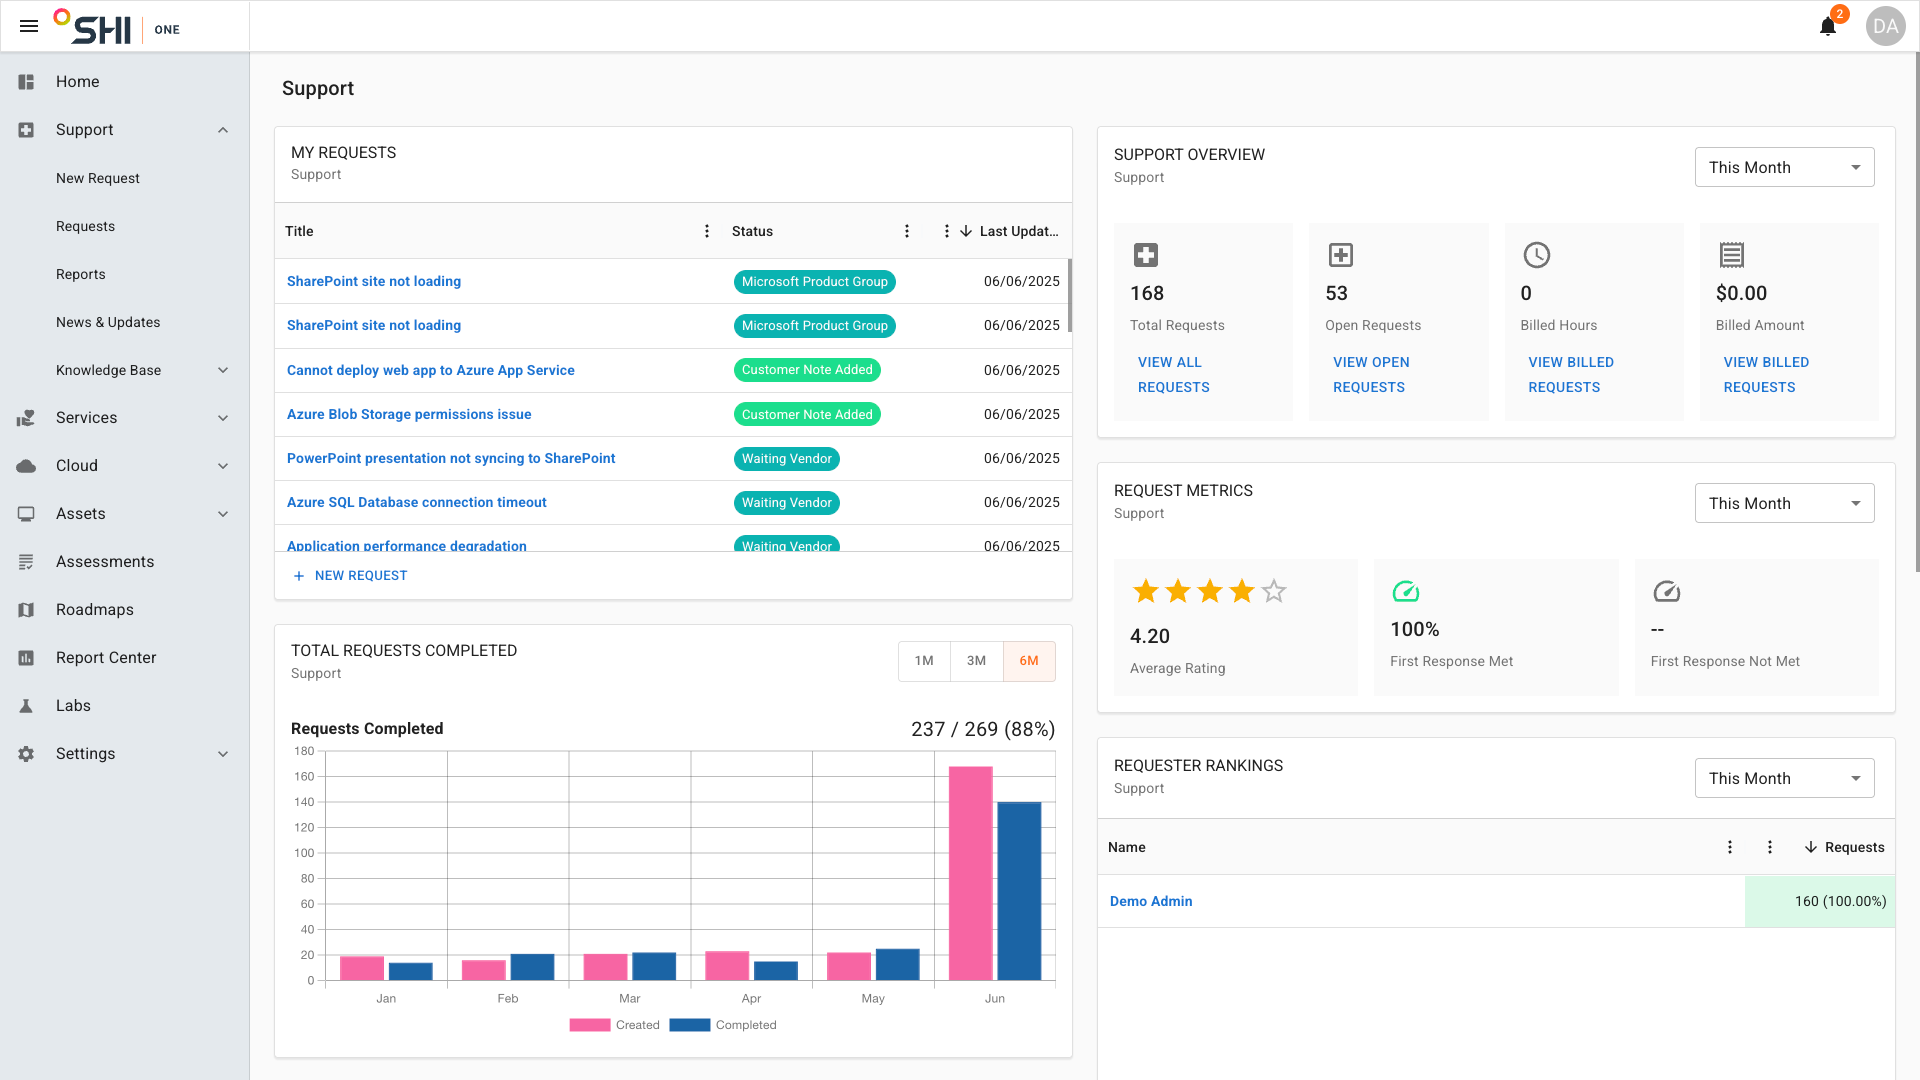1920x1080 pixels.
Task: Click the Roadmaps map icon
Action: 26,610
